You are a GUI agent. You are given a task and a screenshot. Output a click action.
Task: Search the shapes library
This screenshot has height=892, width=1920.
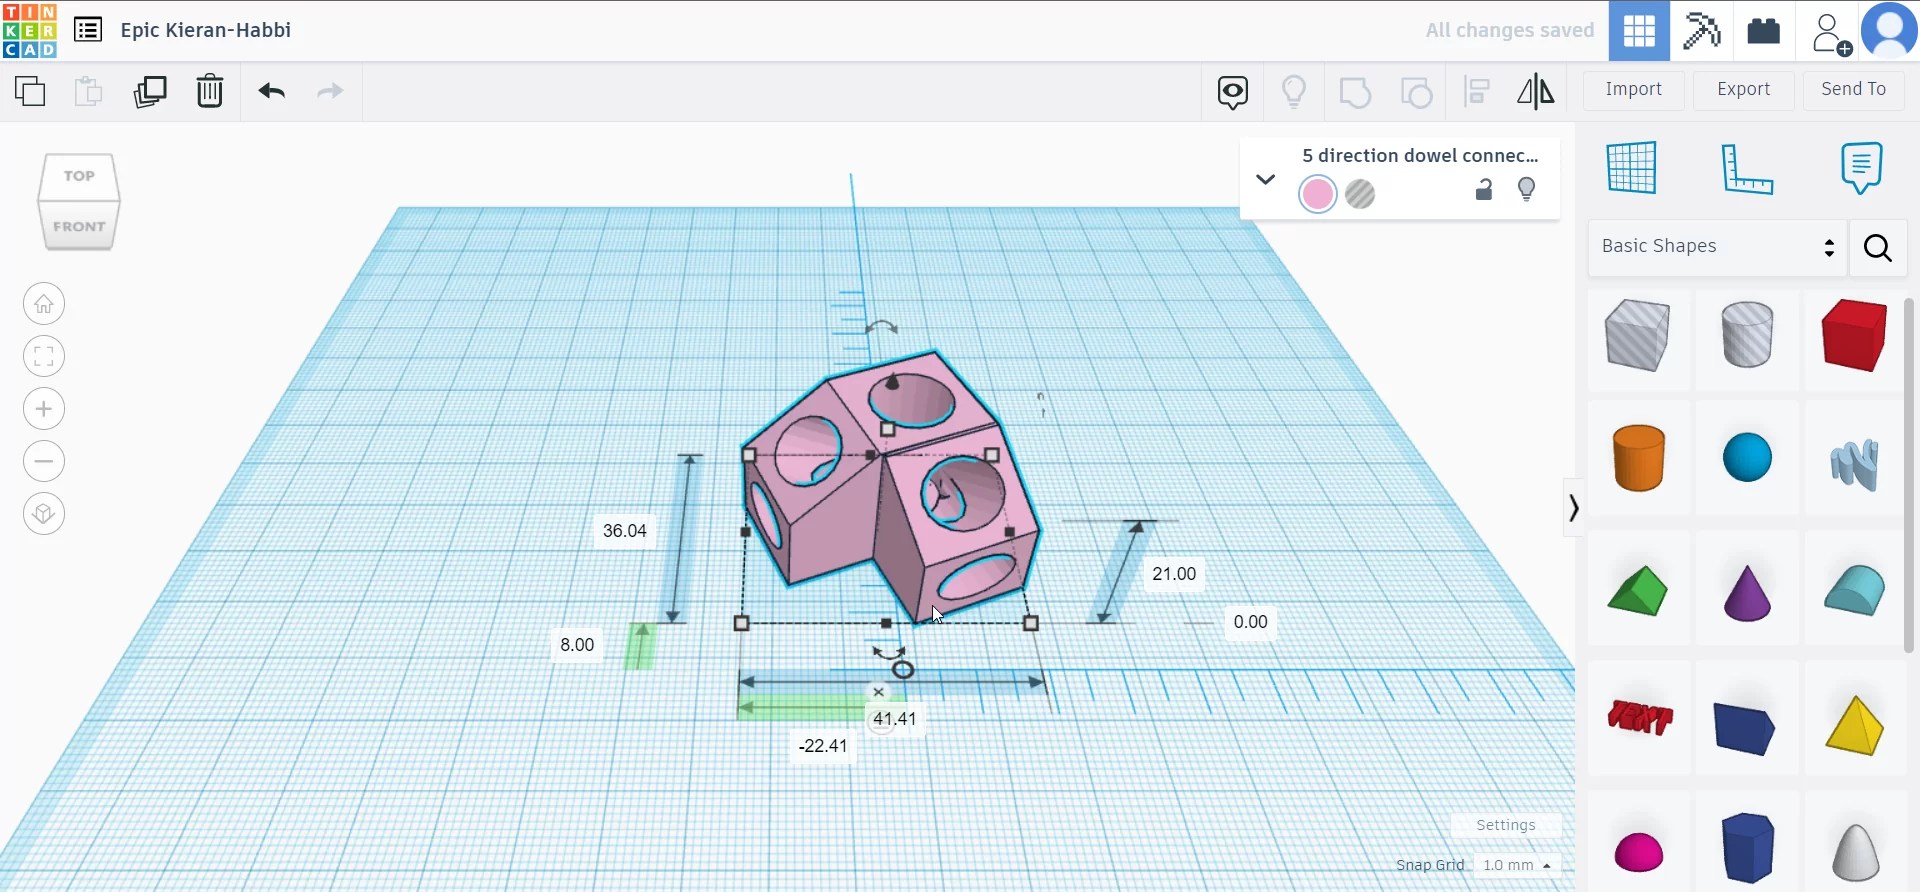pos(1878,248)
